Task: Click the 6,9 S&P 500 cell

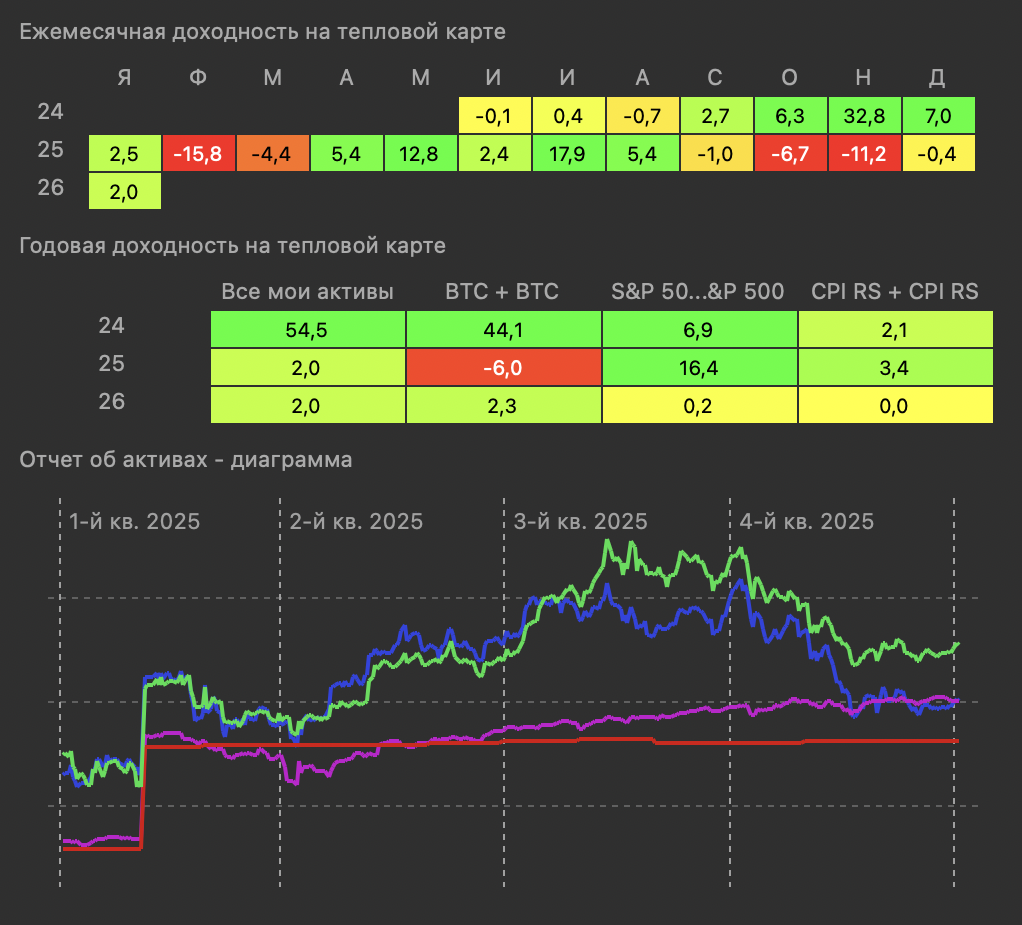Action: coord(699,329)
